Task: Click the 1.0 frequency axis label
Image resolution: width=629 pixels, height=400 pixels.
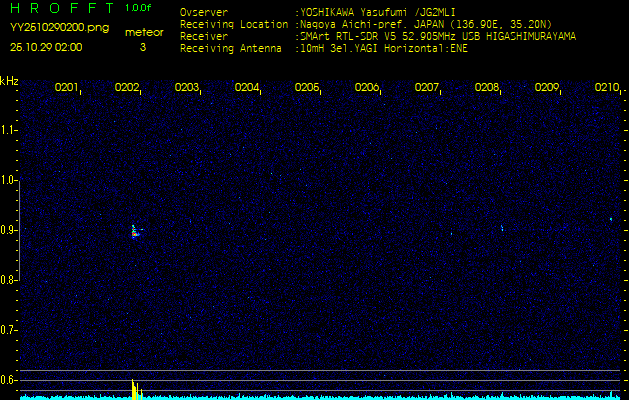Action: pos(8,180)
